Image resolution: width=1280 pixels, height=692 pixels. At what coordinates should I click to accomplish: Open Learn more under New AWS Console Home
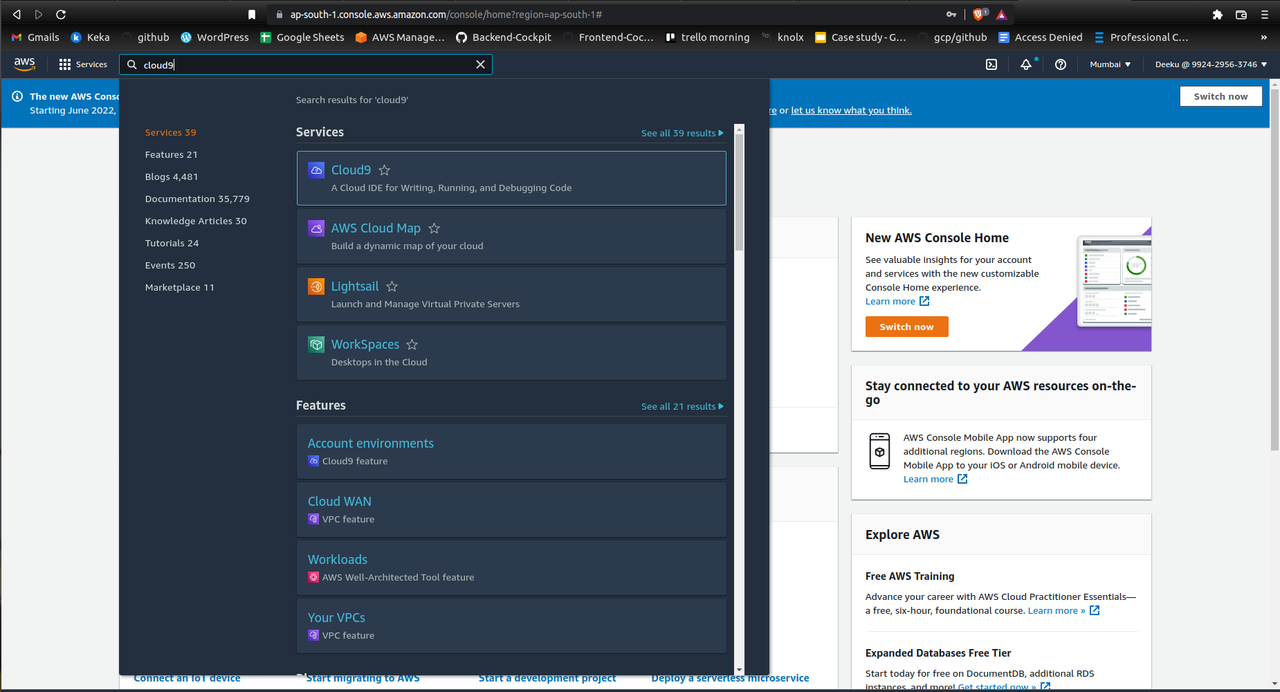coord(897,301)
